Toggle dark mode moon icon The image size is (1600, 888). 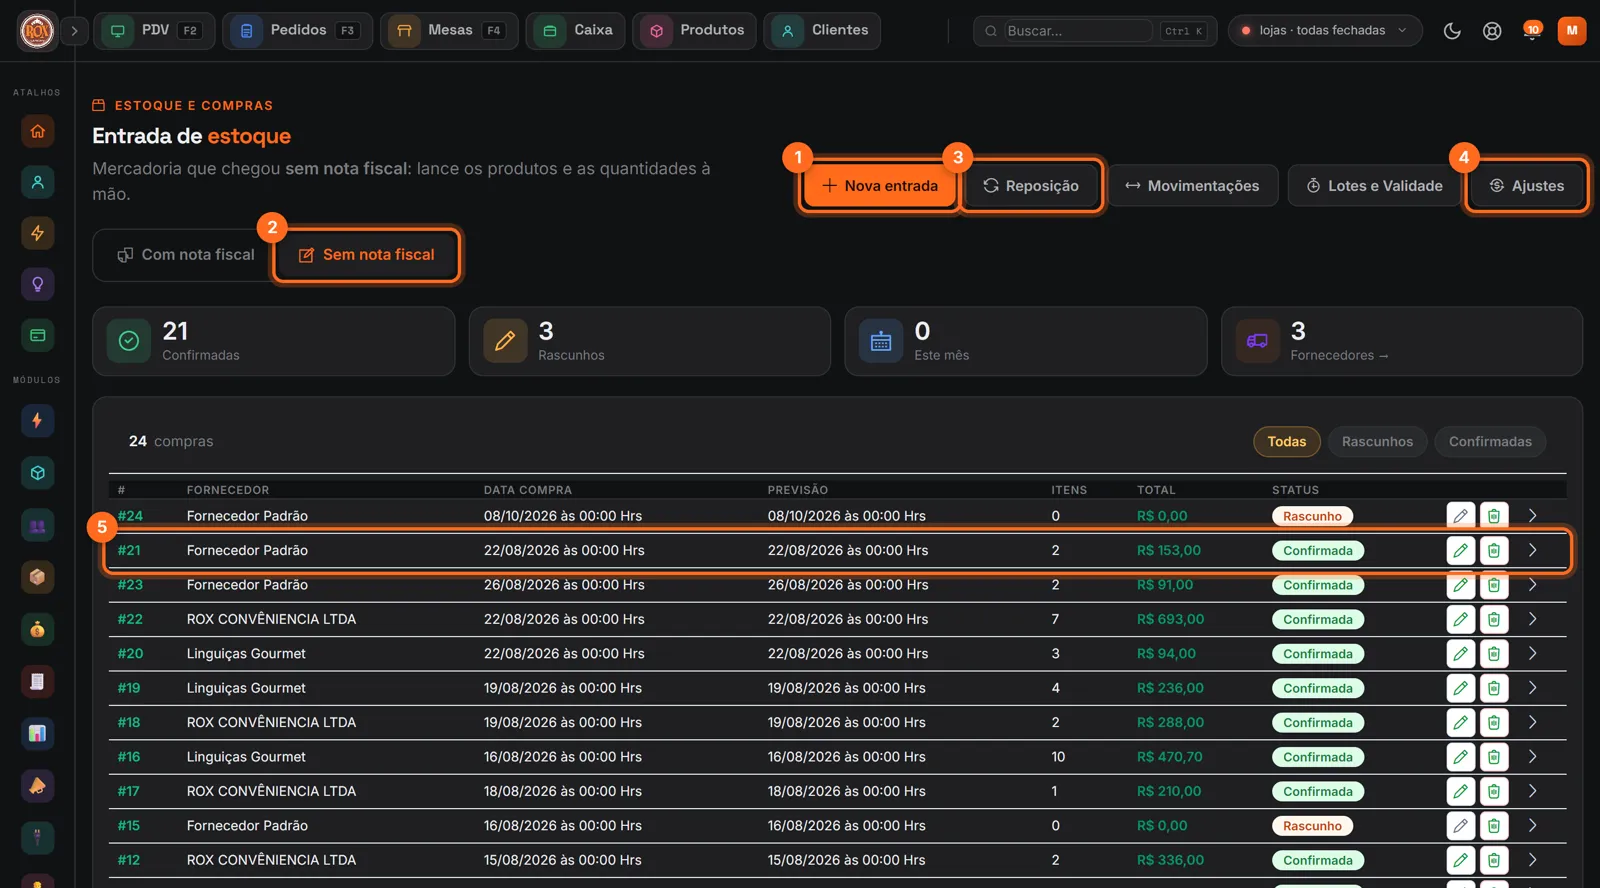[1452, 31]
